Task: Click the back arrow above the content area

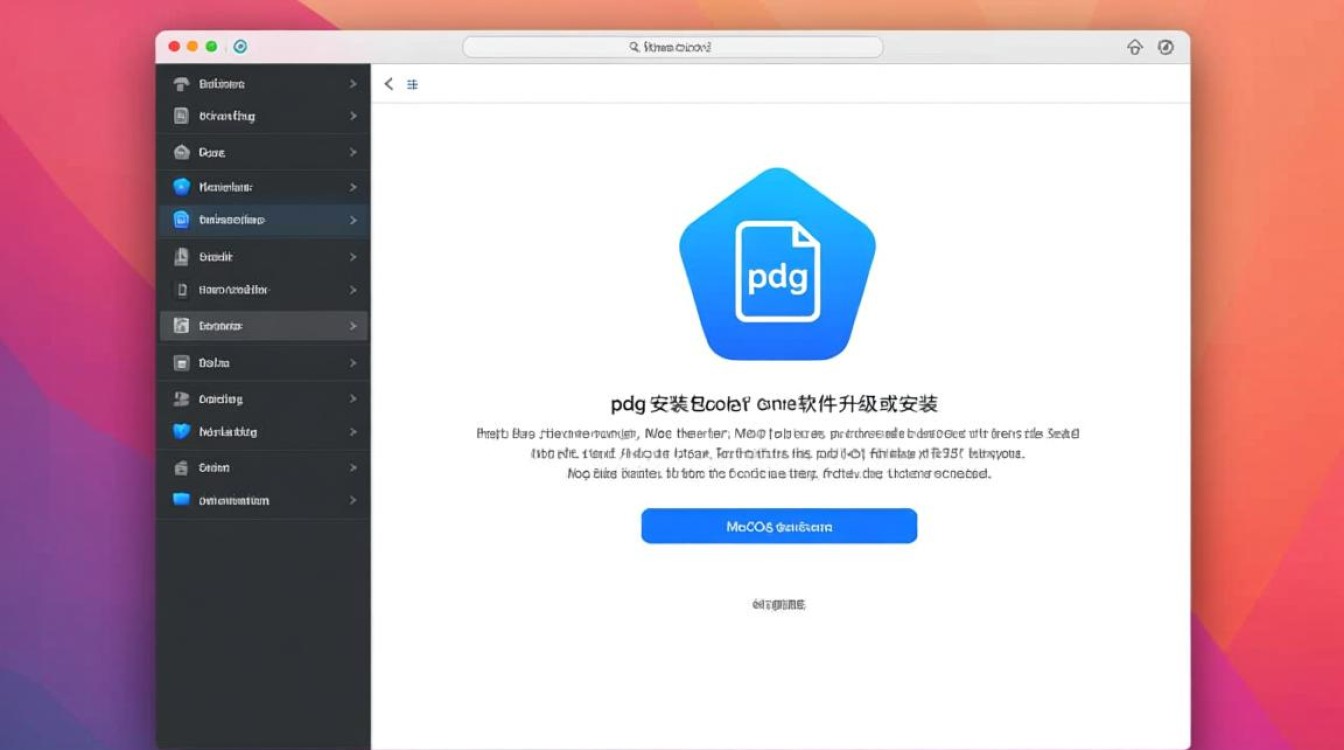Action: click(389, 85)
